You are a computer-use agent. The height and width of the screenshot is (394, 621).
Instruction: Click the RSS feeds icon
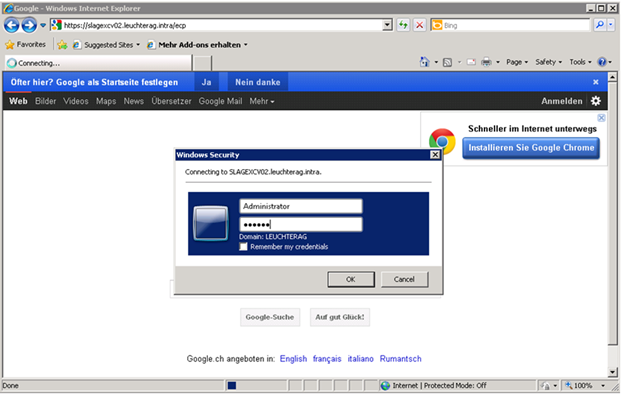tap(448, 62)
